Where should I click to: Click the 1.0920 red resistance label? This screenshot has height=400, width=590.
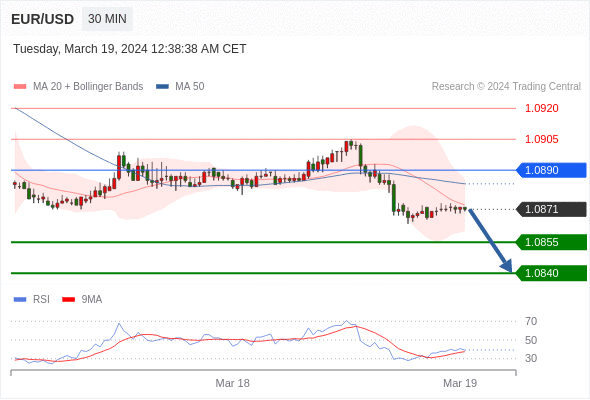coord(542,108)
